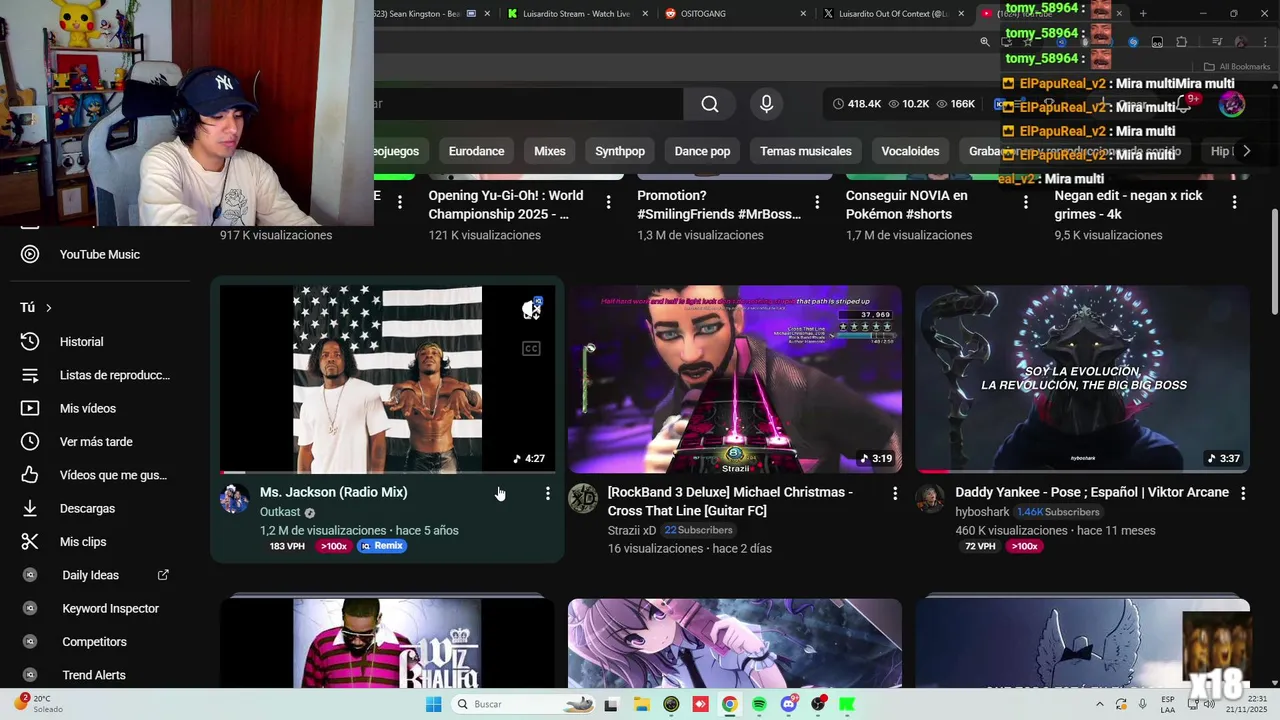Open Ms. Jackson (Radio Mix) title

333,492
